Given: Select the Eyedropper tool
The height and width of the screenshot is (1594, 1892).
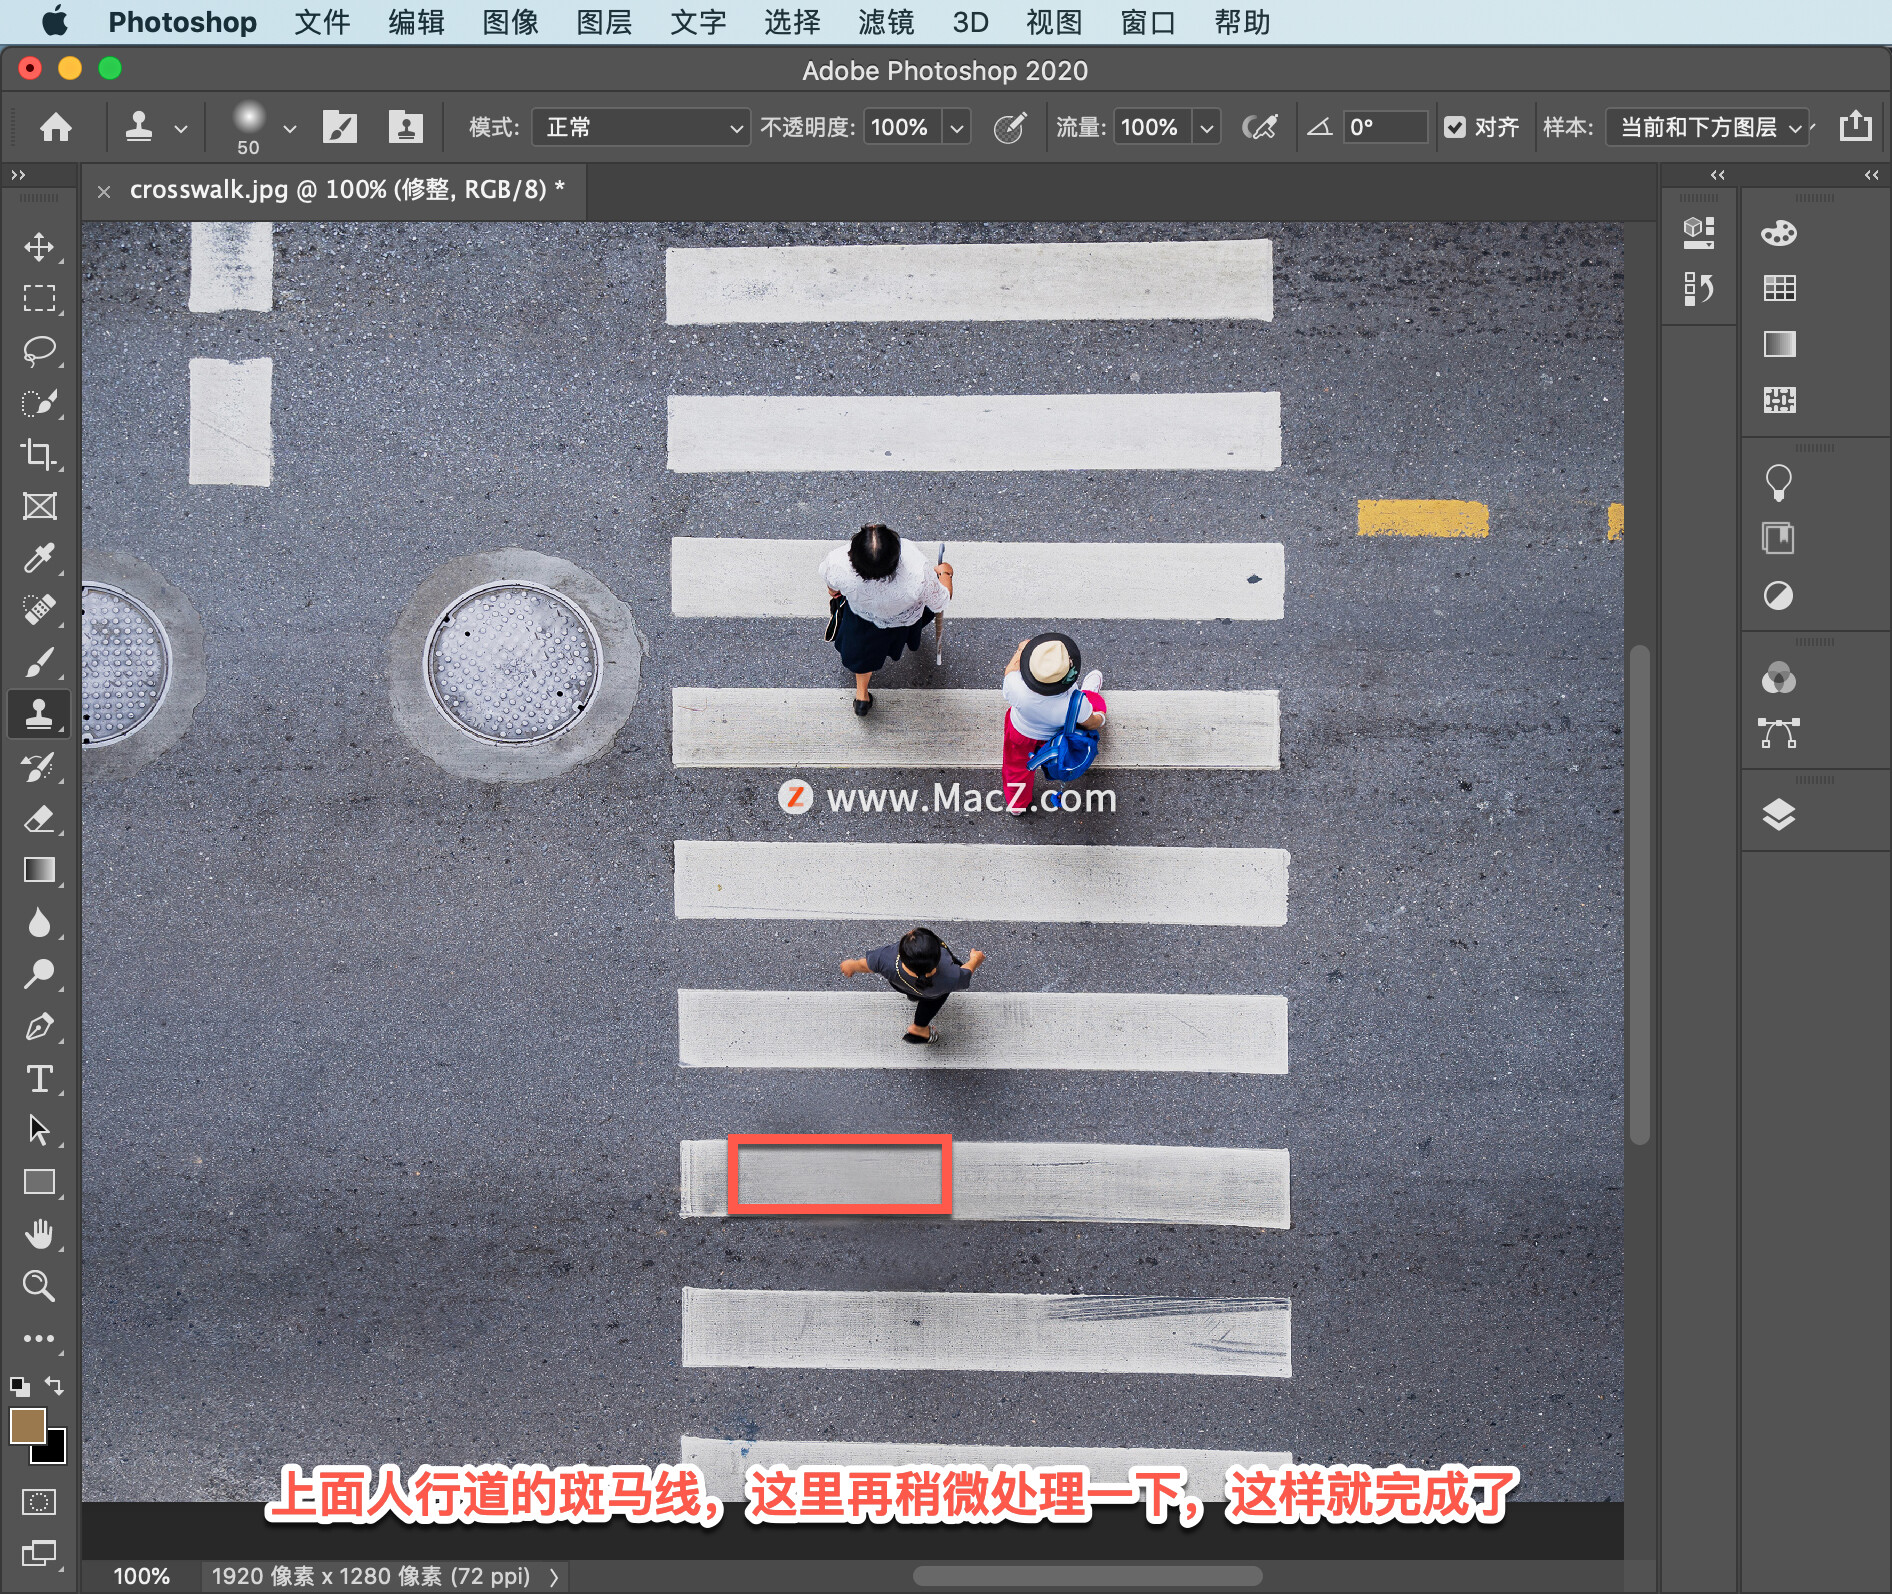Looking at the screenshot, I should pyautogui.click(x=39, y=558).
